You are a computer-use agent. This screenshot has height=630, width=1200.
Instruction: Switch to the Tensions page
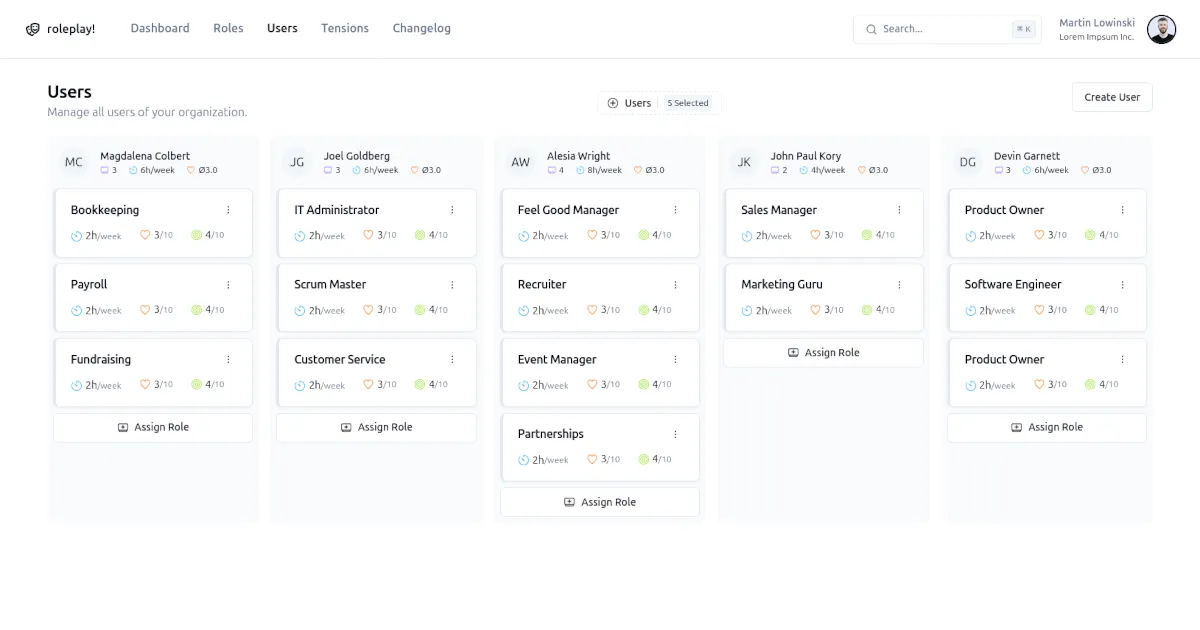coord(345,28)
